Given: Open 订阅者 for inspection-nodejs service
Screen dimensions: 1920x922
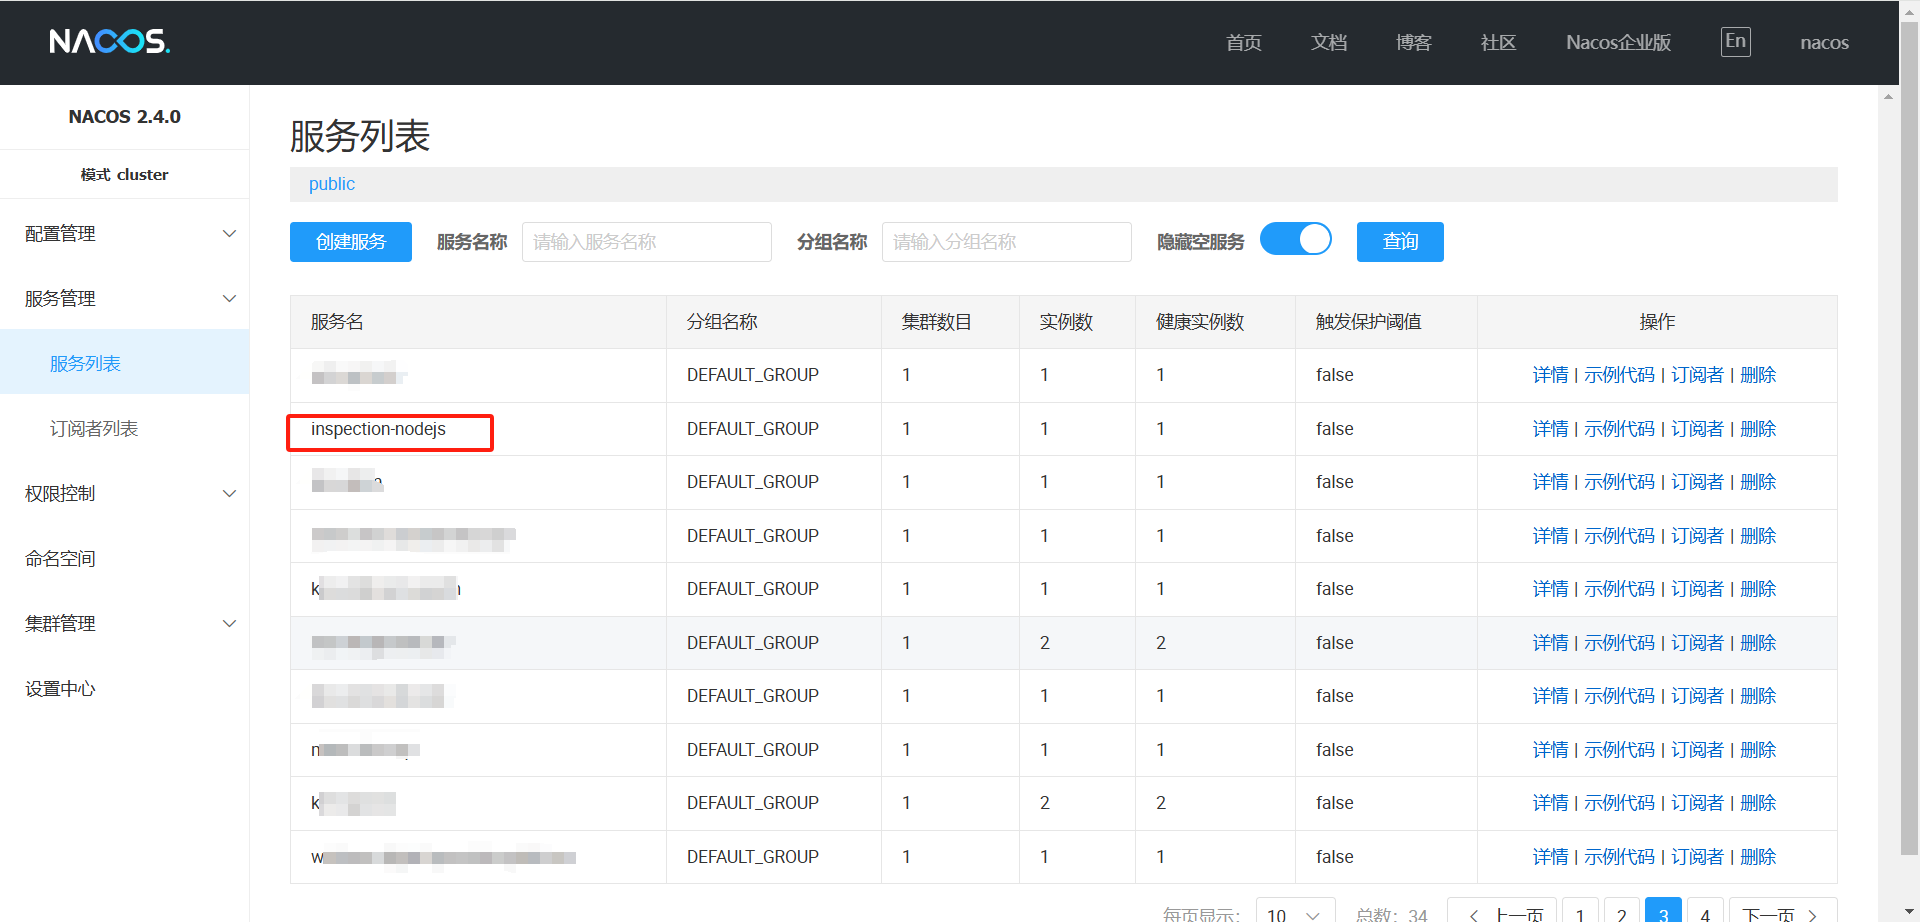Looking at the screenshot, I should click(1698, 429).
